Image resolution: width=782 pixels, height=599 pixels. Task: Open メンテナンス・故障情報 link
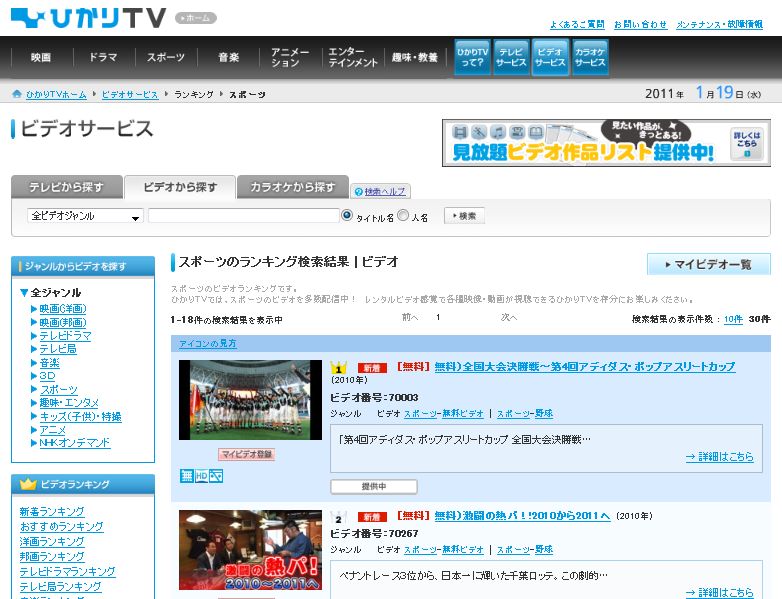tap(719, 24)
